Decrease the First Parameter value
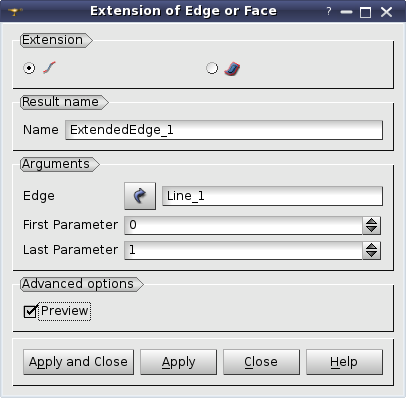Screen dimensions: 406x398 tap(371, 230)
